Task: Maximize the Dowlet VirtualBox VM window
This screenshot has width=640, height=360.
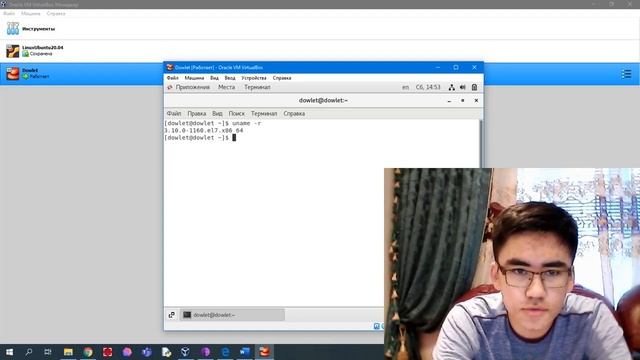Action: coord(456,67)
